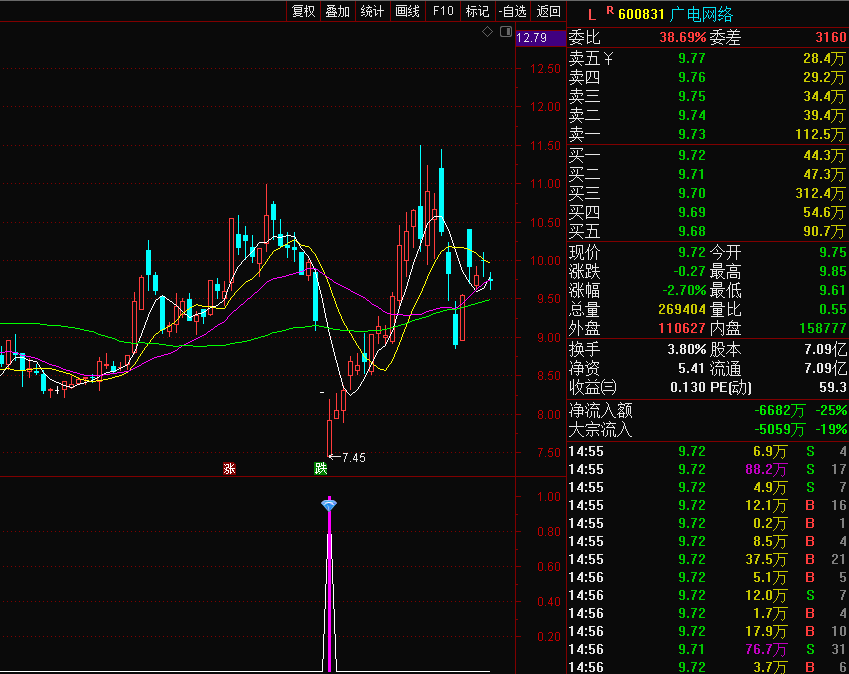The width and height of the screenshot is (849, 674).
Task: Click the stock code 600831
Action: (x=641, y=15)
